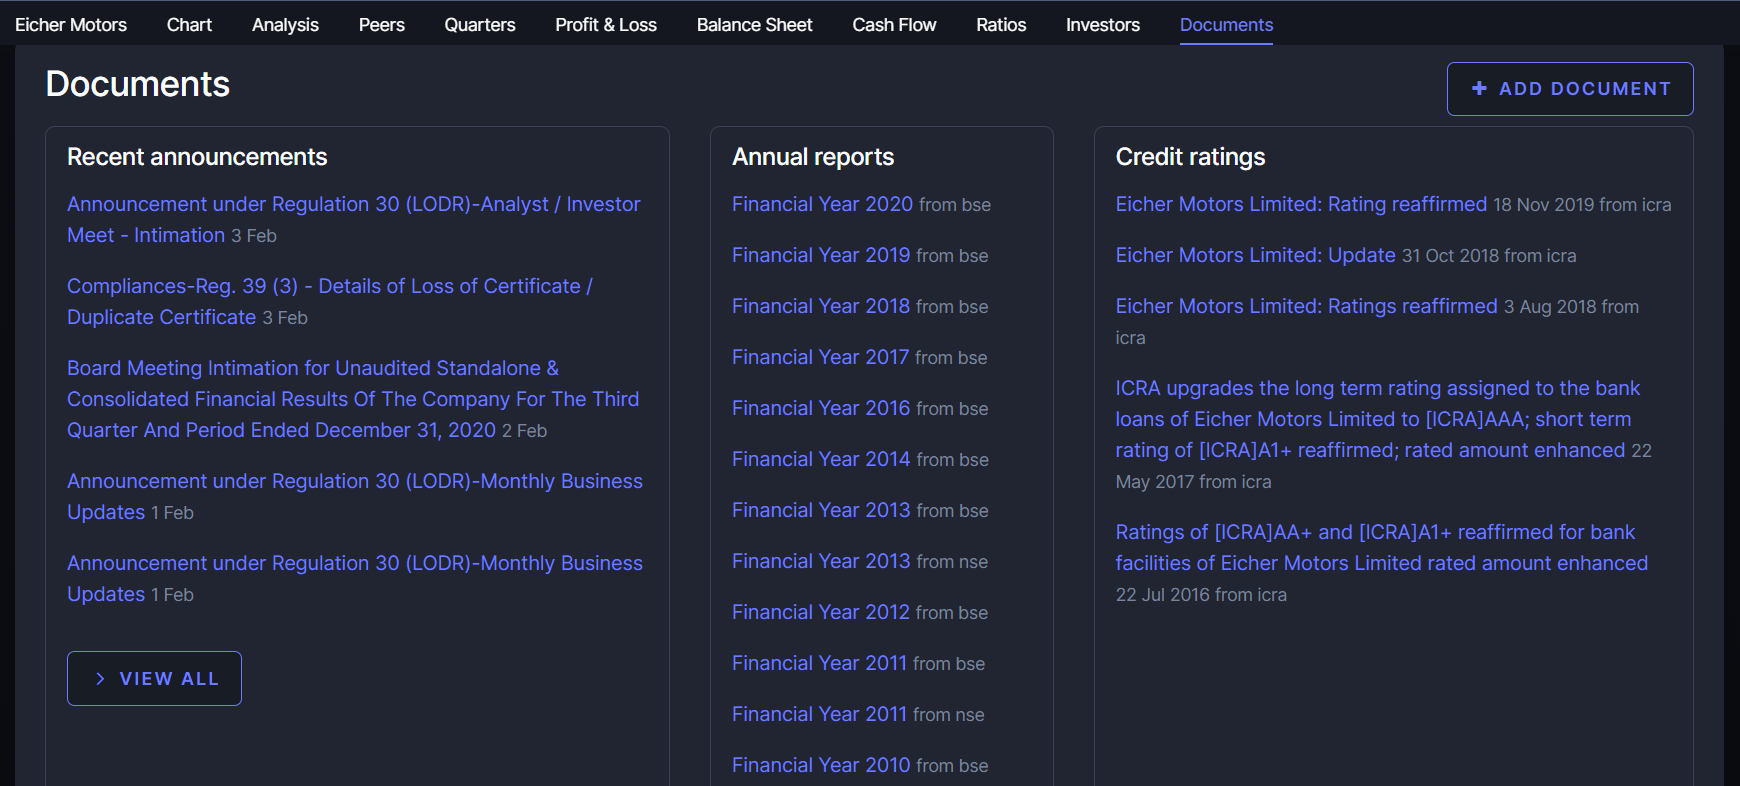Open Financial Year 2018 annual report
The height and width of the screenshot is (786, 1740).
(x=821, y=306)
